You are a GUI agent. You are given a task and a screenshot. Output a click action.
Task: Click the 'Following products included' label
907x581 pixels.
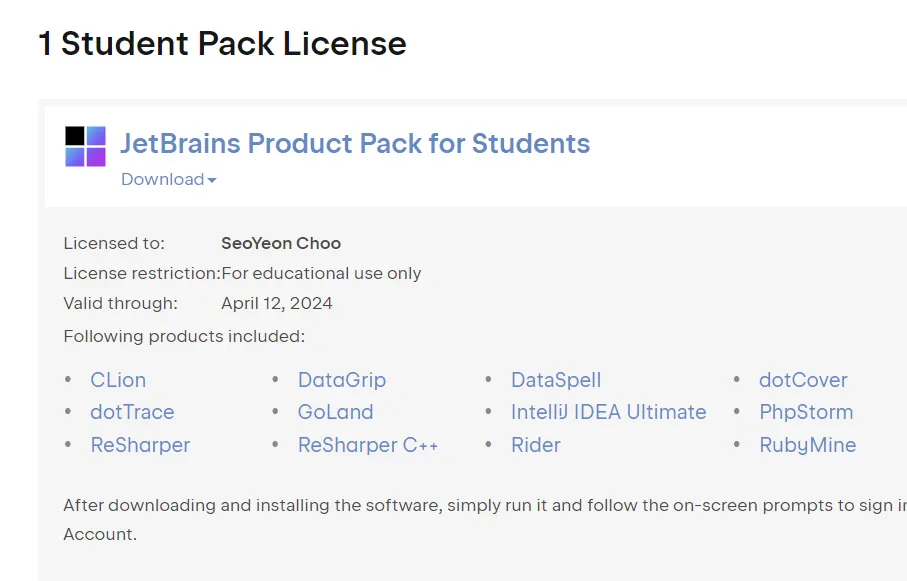(x=184, y=336)
